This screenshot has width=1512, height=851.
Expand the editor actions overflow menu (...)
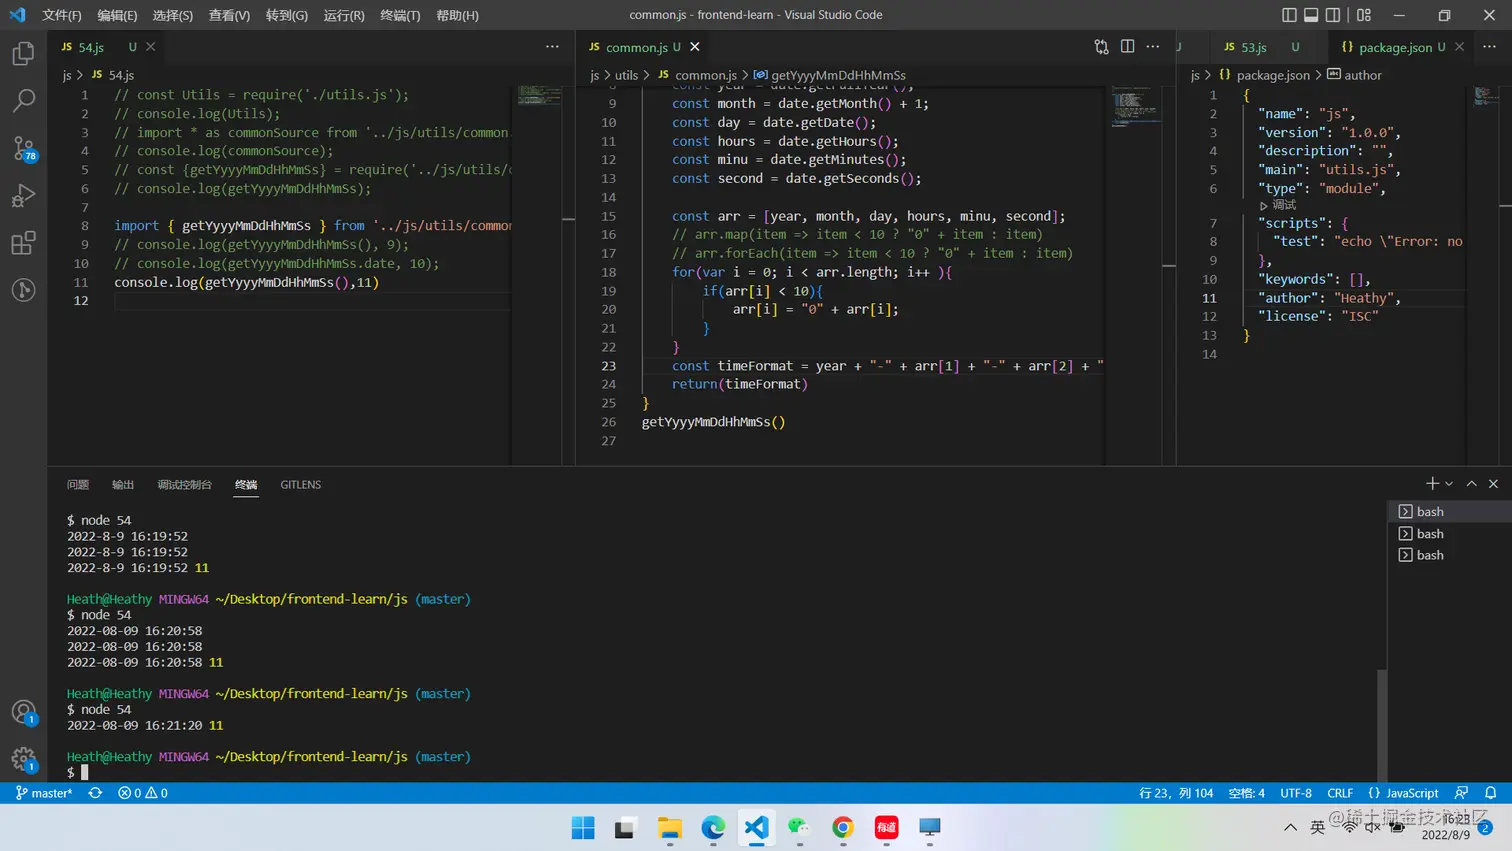1152,47
